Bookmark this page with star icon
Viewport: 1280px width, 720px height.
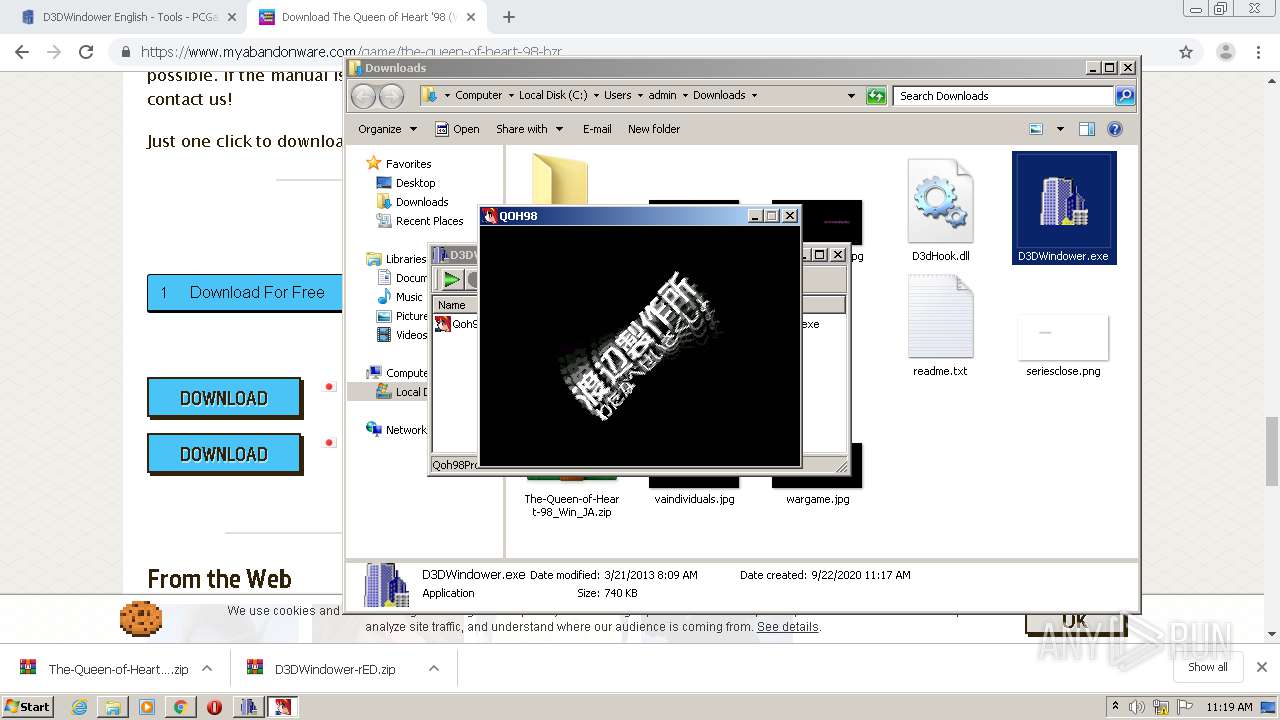(x=1186, y=52)
